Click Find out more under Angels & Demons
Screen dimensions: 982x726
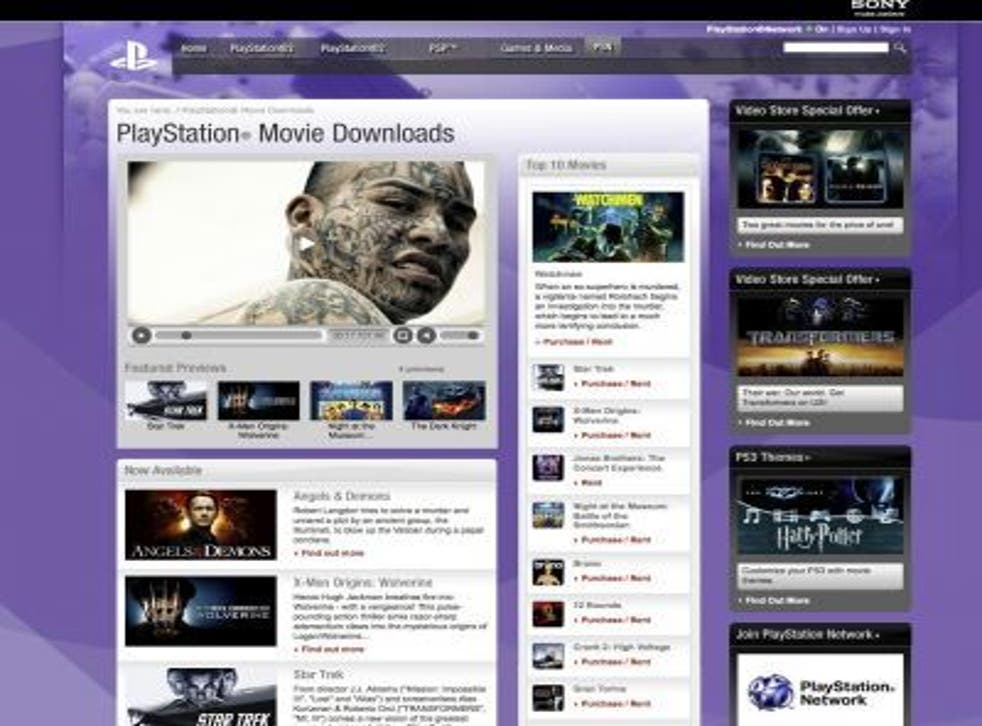tap(332, 553)
